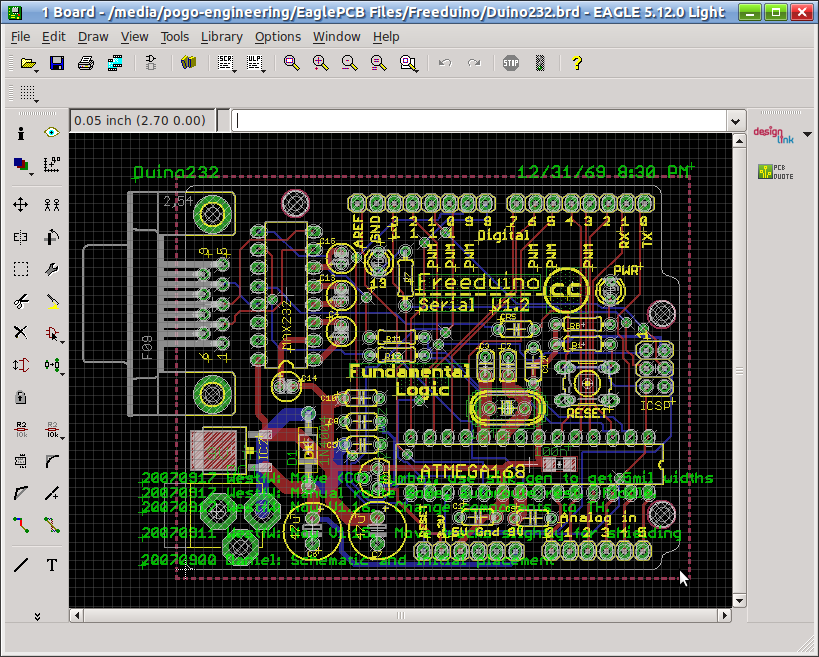Click the Stop command button
Image resolution: width=819 pixels, height=657 pixels.
pyautogui.click(x=511, y=63)
